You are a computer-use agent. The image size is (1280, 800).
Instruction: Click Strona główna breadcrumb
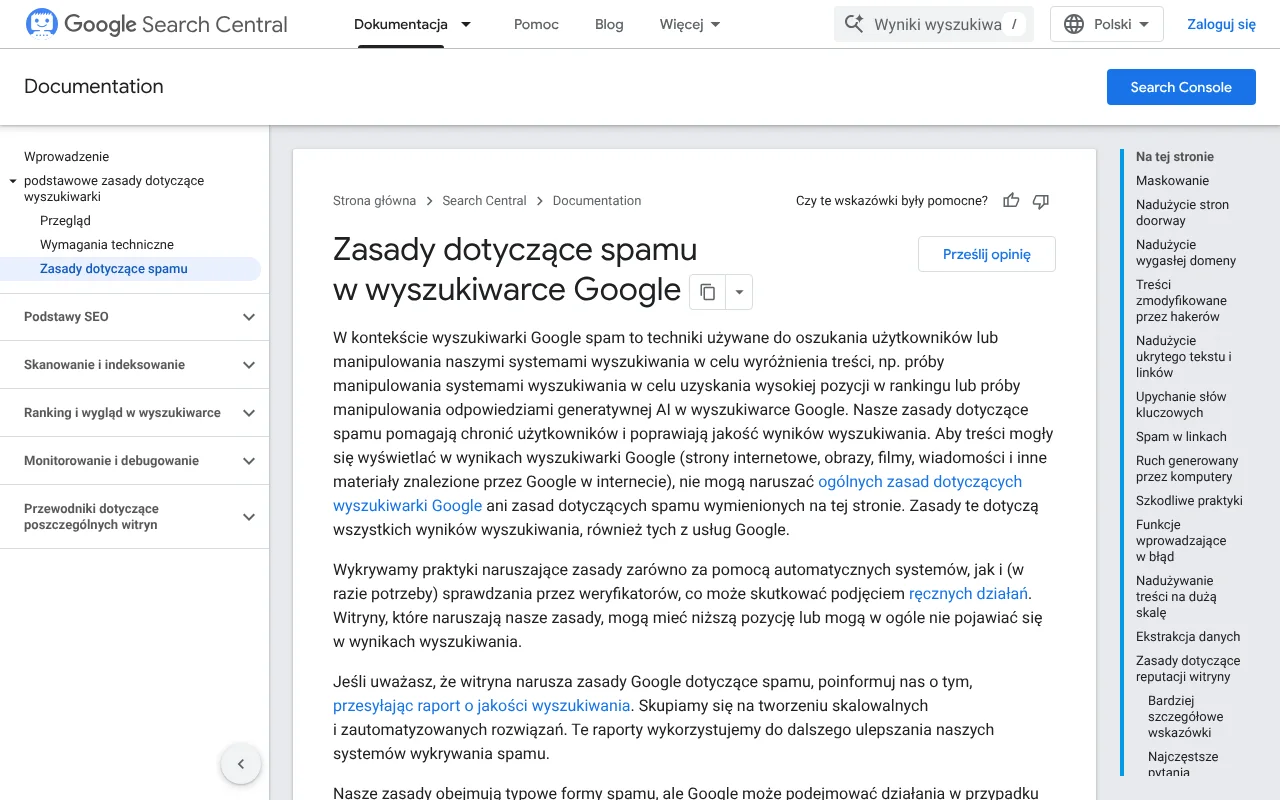(x=374, y=201)
